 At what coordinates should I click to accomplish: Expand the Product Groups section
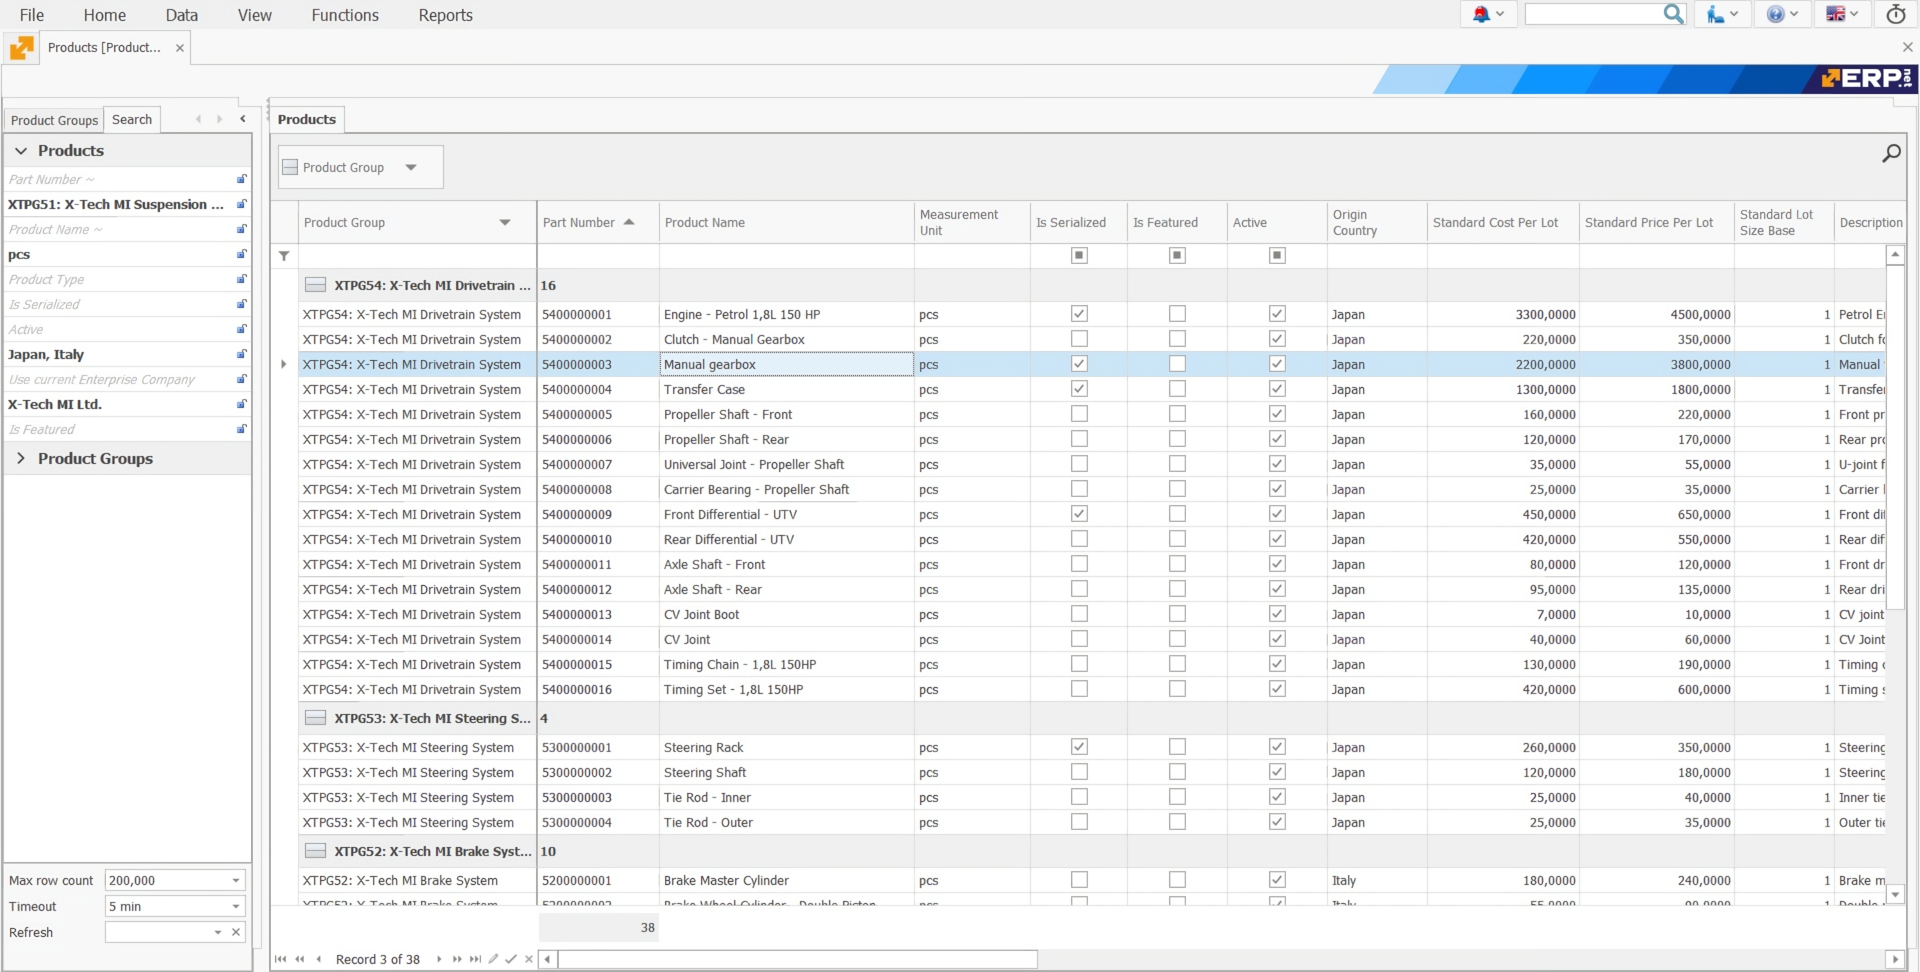(21, 458)
